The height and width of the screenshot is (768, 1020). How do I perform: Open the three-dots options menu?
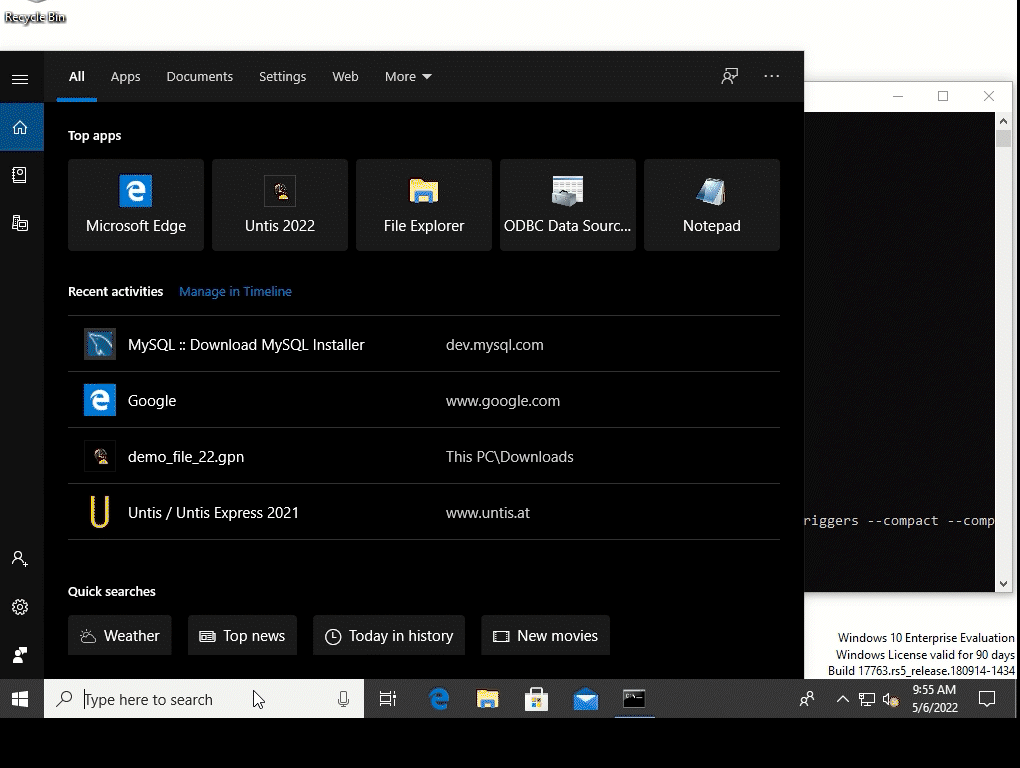(x=771, y=76)
